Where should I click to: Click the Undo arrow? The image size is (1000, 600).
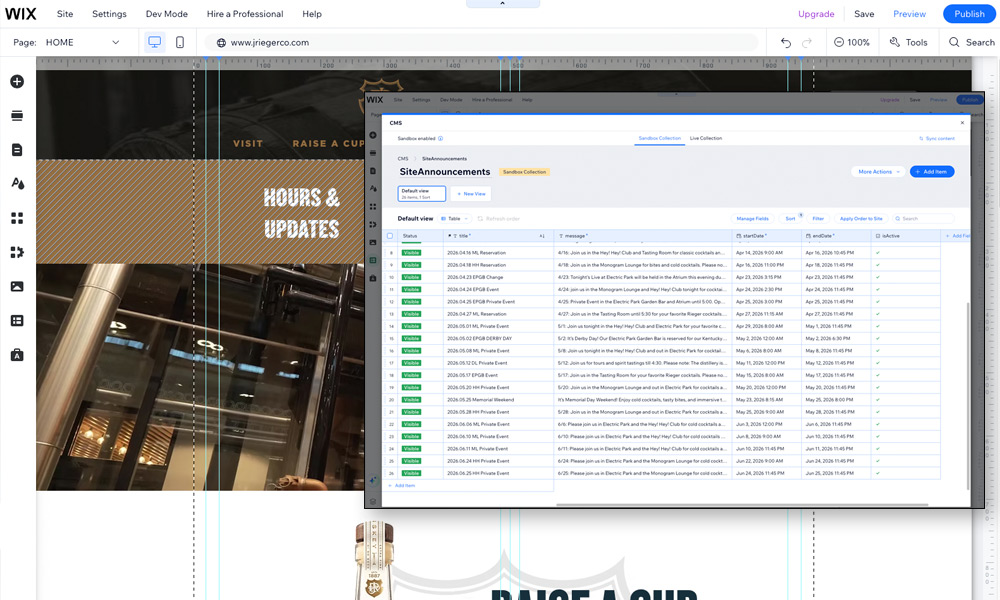(786, 43)
